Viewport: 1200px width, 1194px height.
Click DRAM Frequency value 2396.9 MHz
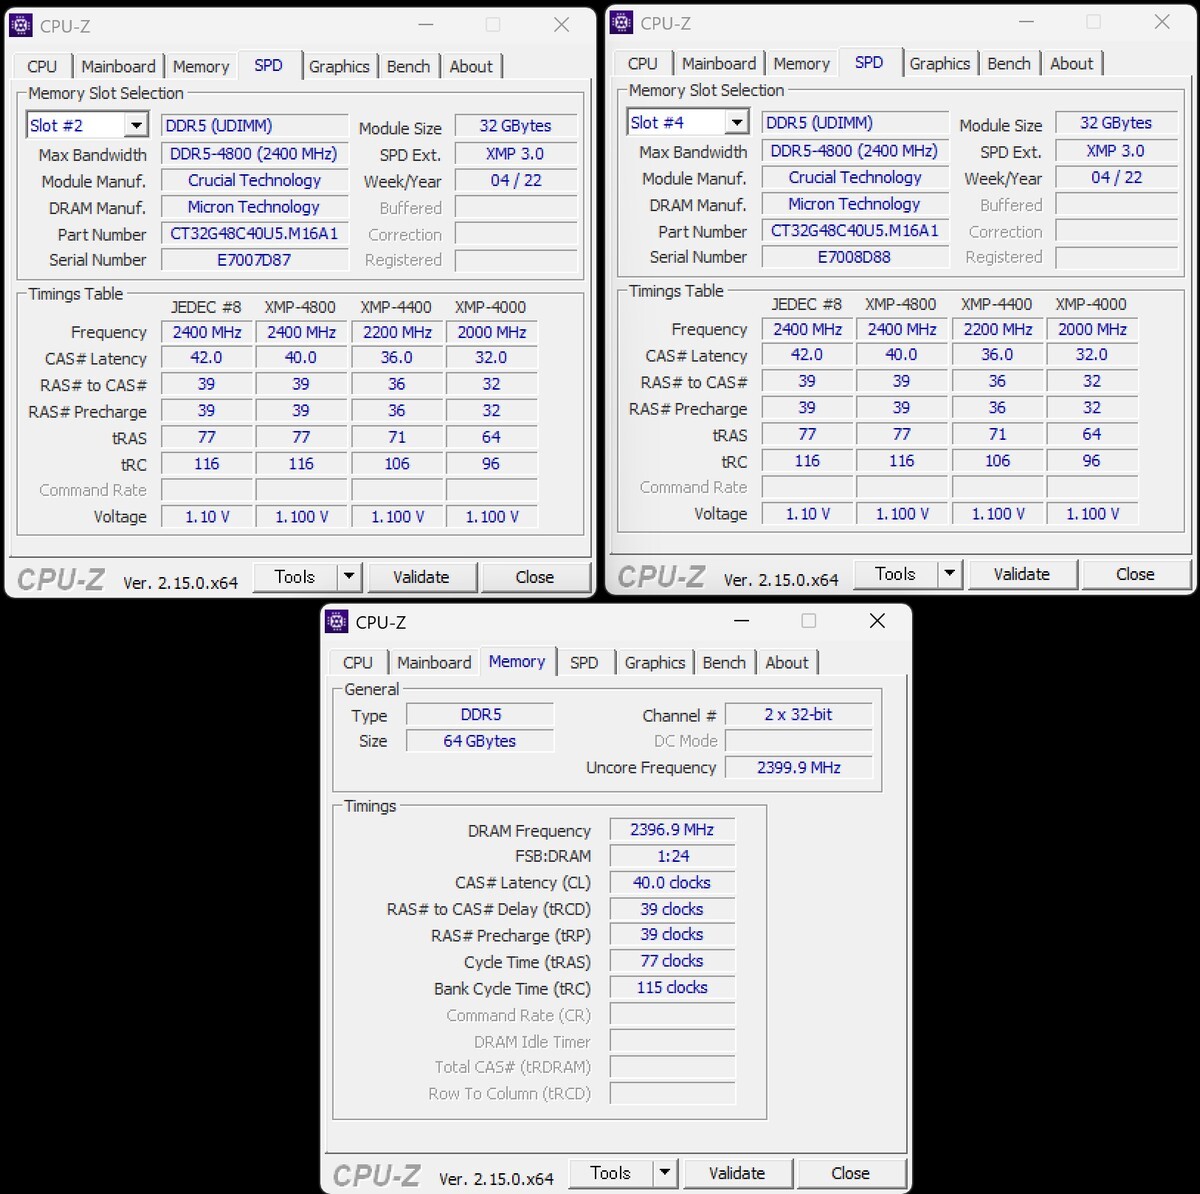672,830
